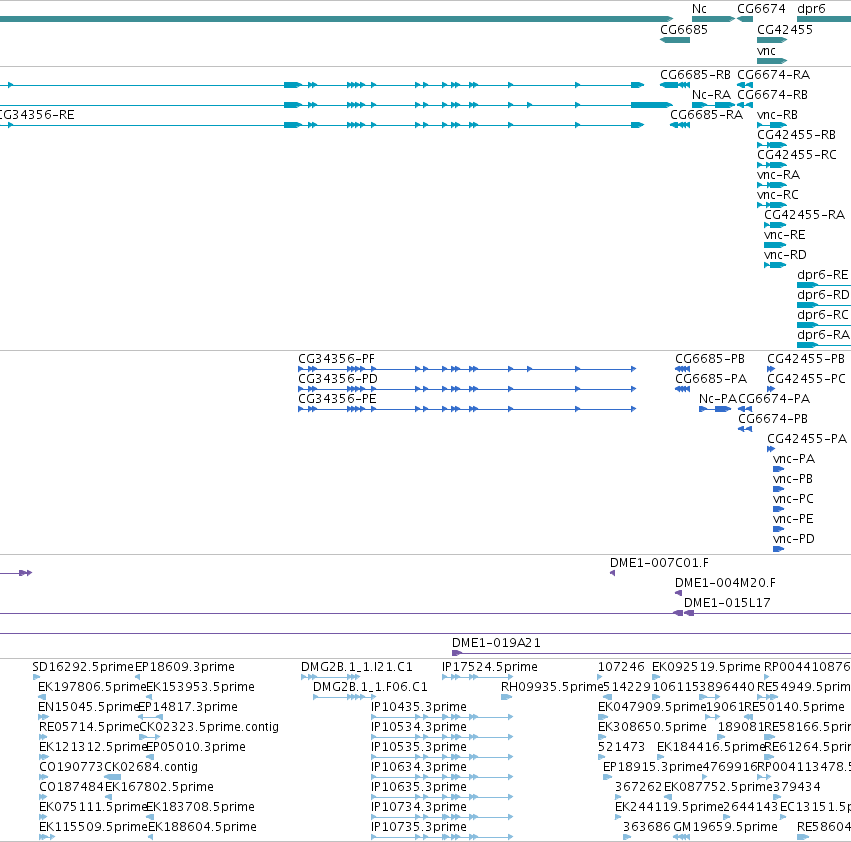Select the dpr6-RA transcript label
Screen dimensions: 851x842
[x=823, y=334]
